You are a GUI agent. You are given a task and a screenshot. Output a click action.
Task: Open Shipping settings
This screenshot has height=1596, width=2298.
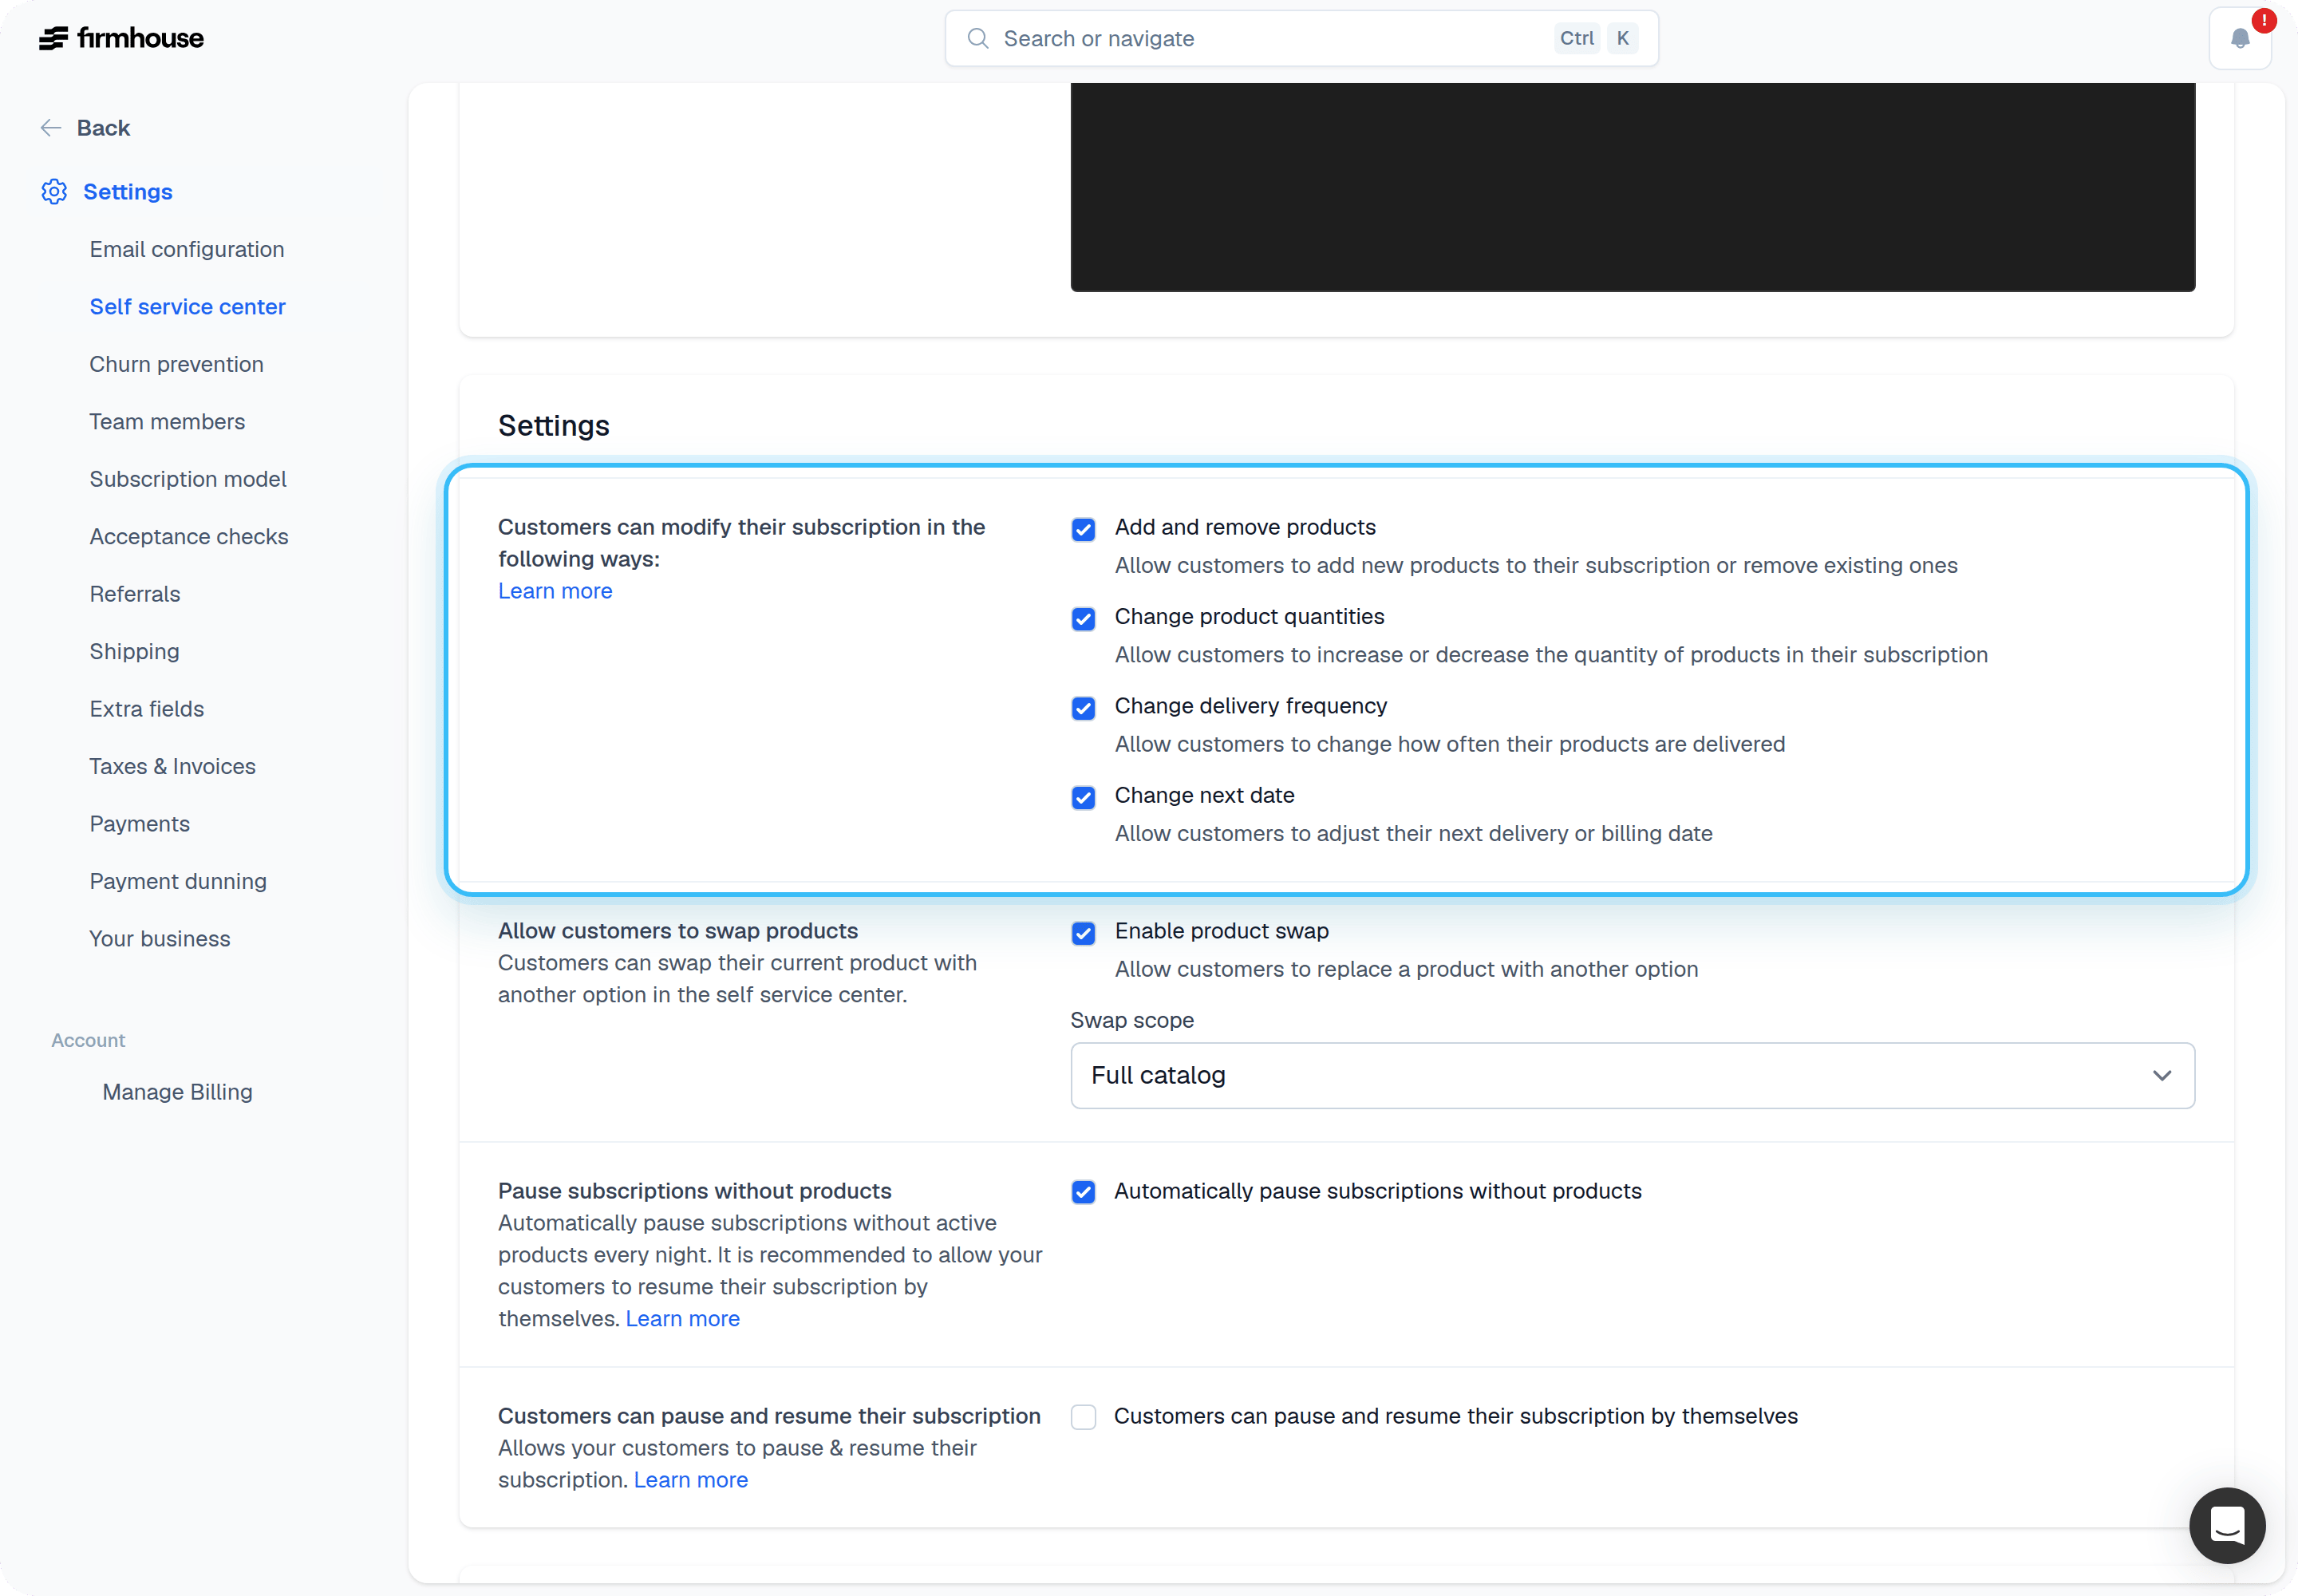134,651
